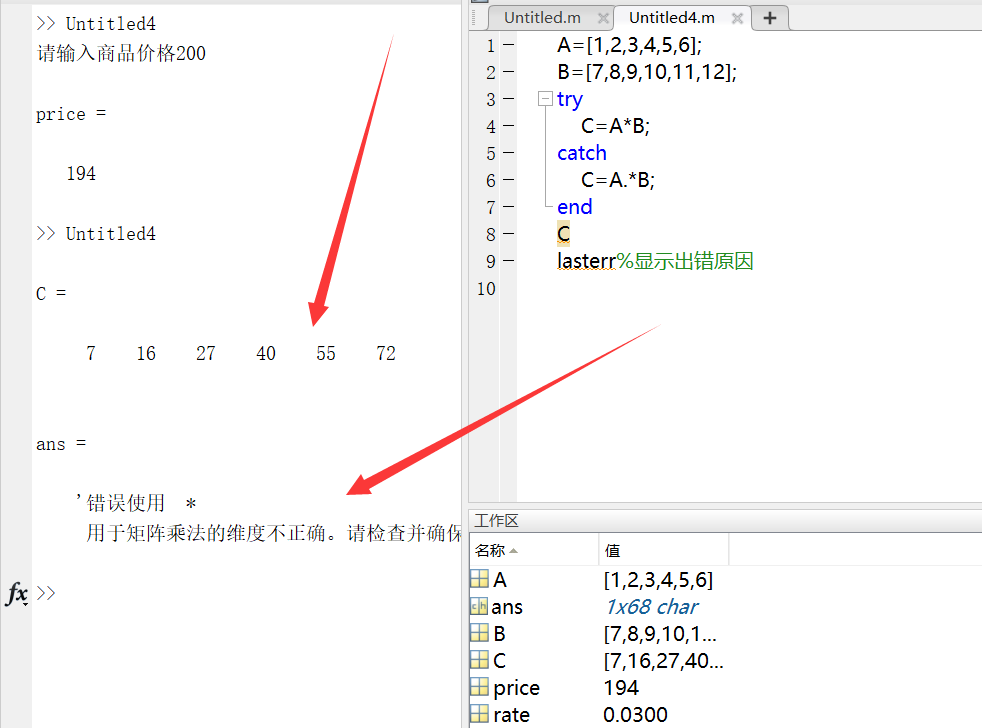Screen dimensions: 982x728
Task: Click the highlighted variable C on line 8
Action: coord(564,234)
